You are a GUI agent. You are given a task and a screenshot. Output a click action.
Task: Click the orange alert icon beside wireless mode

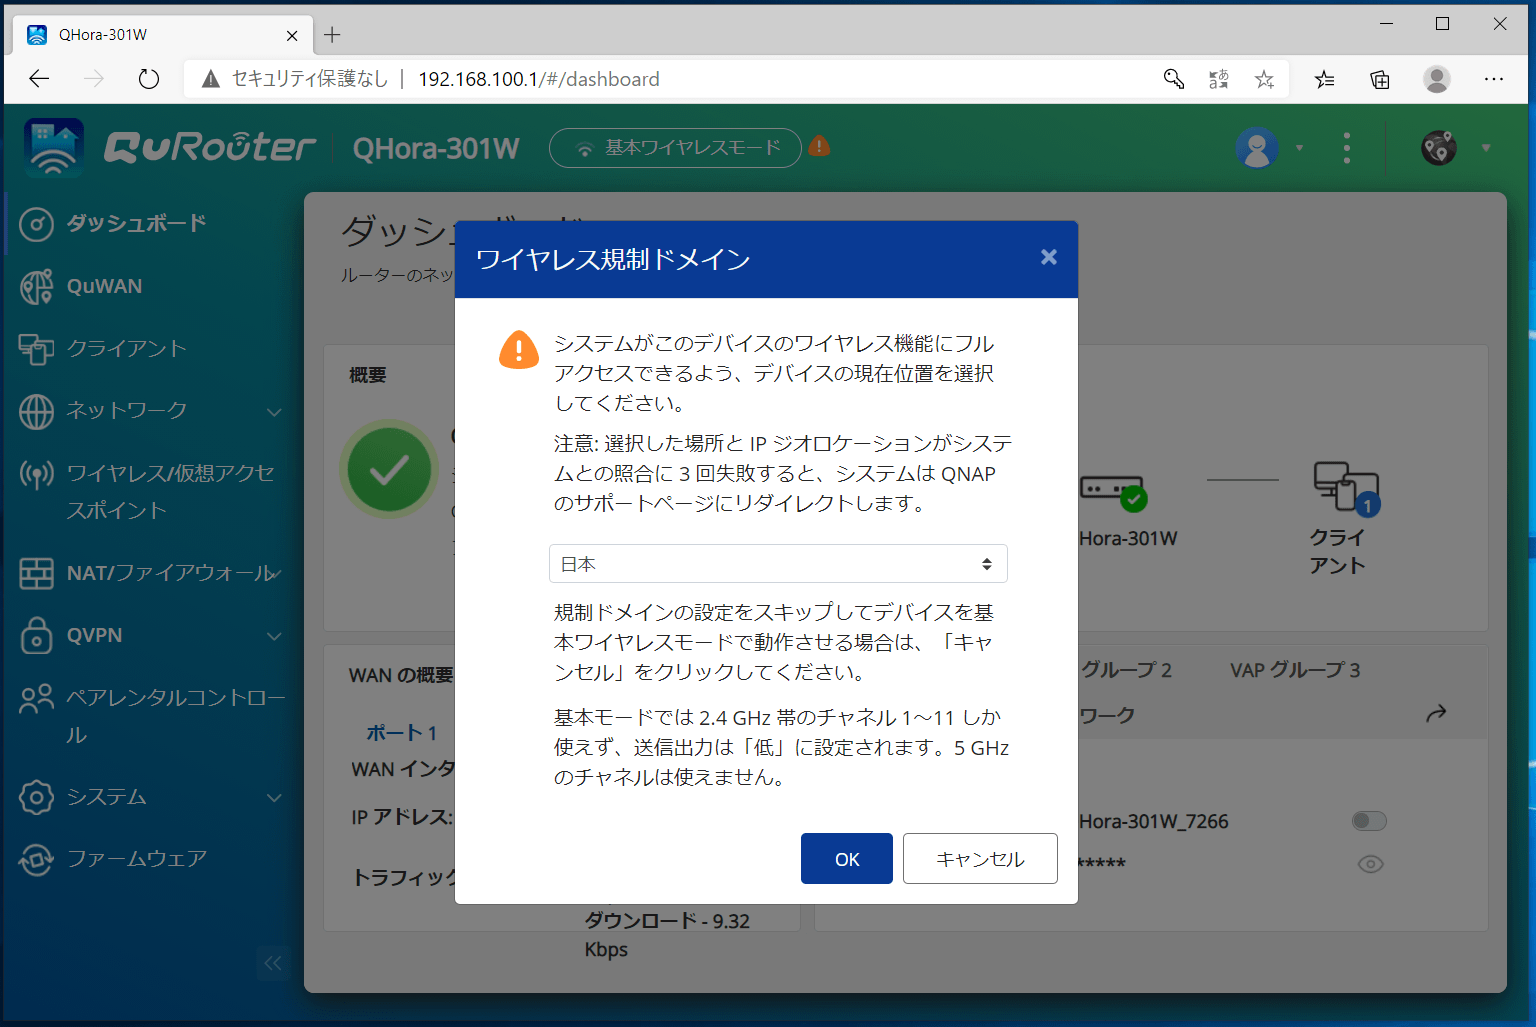click(819, 147)
